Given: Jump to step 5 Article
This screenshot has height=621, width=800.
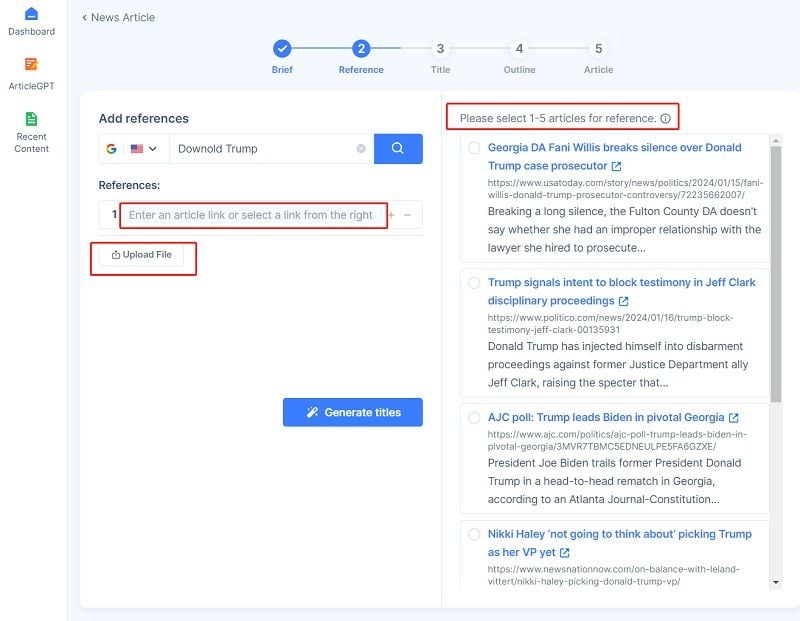Looking at the screenshot, I should (x=598, y=49).
